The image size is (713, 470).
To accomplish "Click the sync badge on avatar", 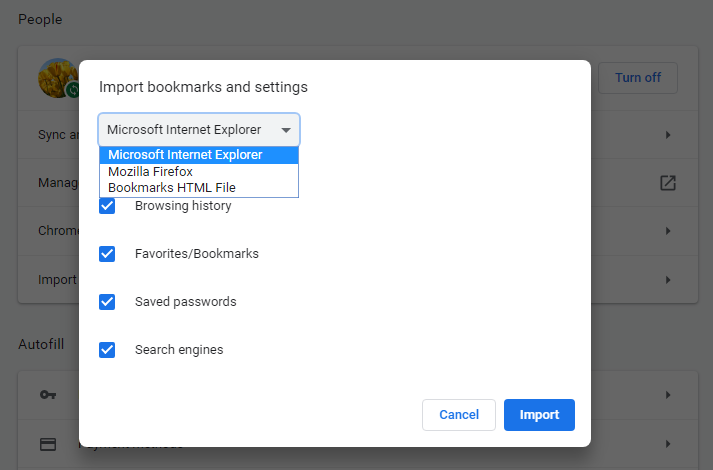I will [x=73, y=90].
